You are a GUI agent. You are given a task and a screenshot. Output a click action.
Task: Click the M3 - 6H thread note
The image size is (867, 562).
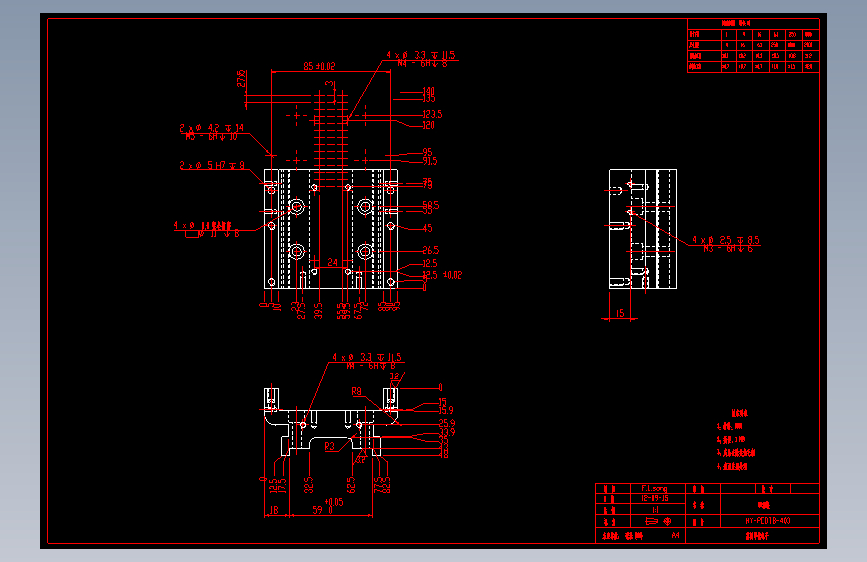point(728,249)
